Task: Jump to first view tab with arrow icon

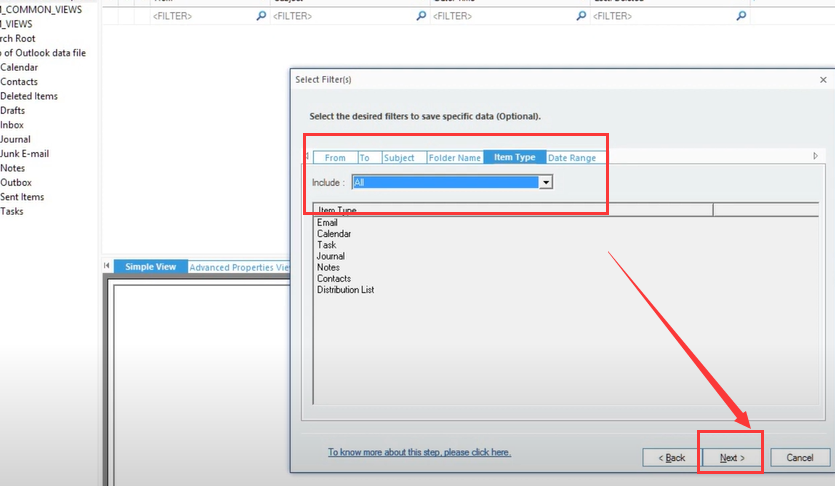Action: pyautogui.click(x=107, y=266)
